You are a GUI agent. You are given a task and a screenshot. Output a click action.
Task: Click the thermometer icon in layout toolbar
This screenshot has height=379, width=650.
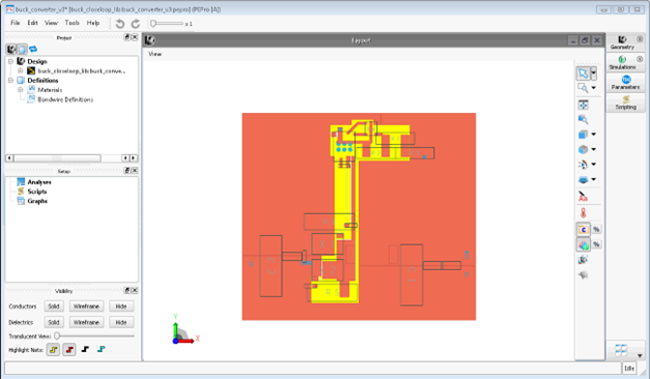583,213
